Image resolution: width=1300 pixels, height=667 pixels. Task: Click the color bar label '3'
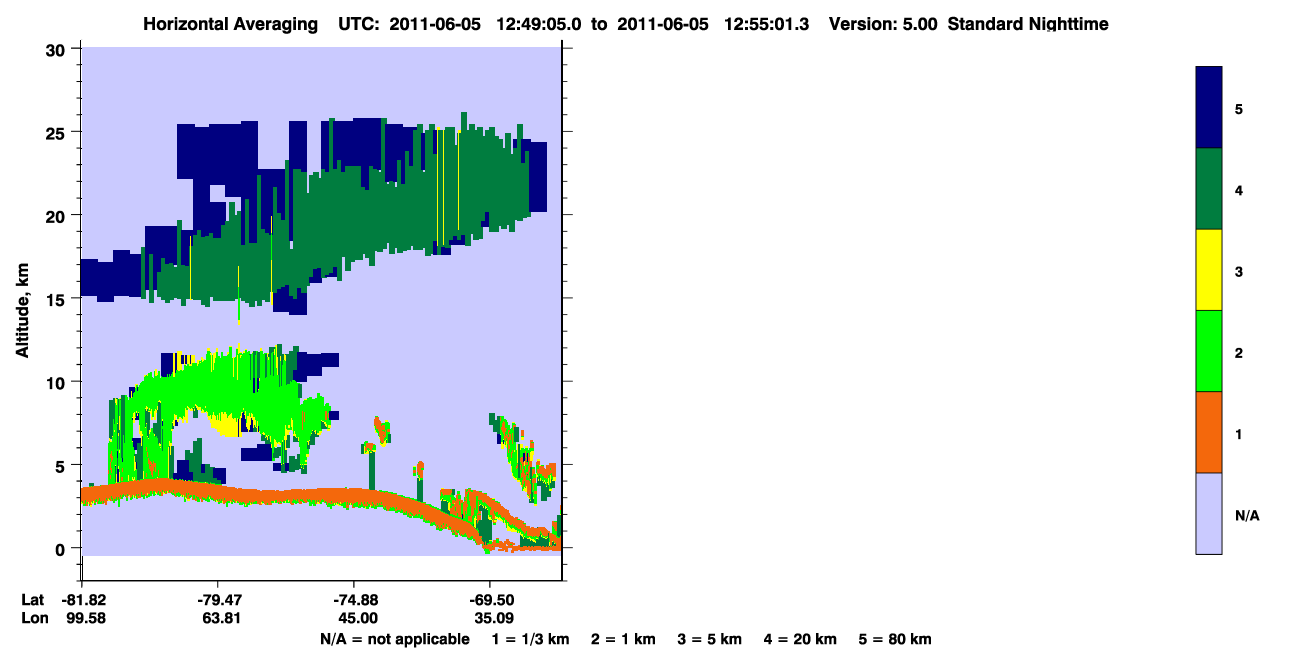(x=1239, y=271)
